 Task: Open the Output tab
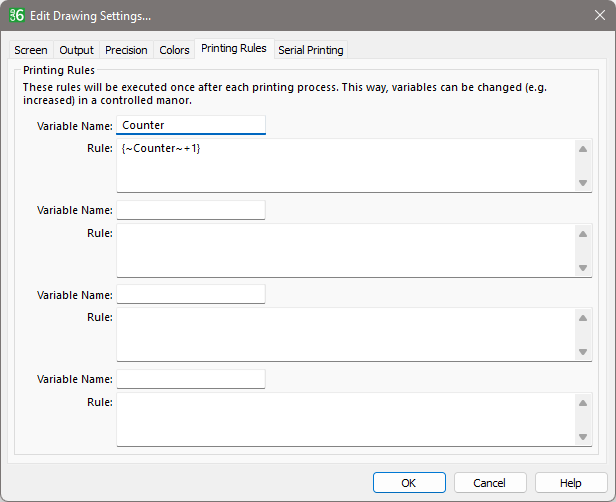pyautogui.click(x=76, y=50)
